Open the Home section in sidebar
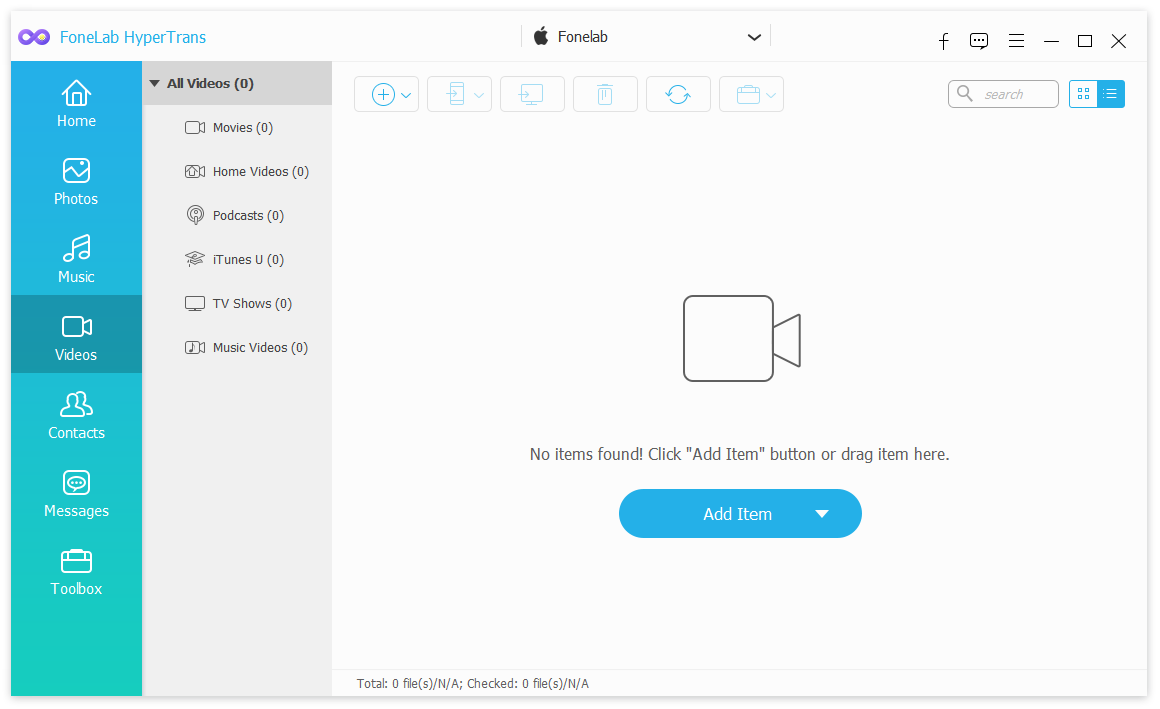Screen dimensions: 1160x709 pyautogui.click(x=76, y=104)
